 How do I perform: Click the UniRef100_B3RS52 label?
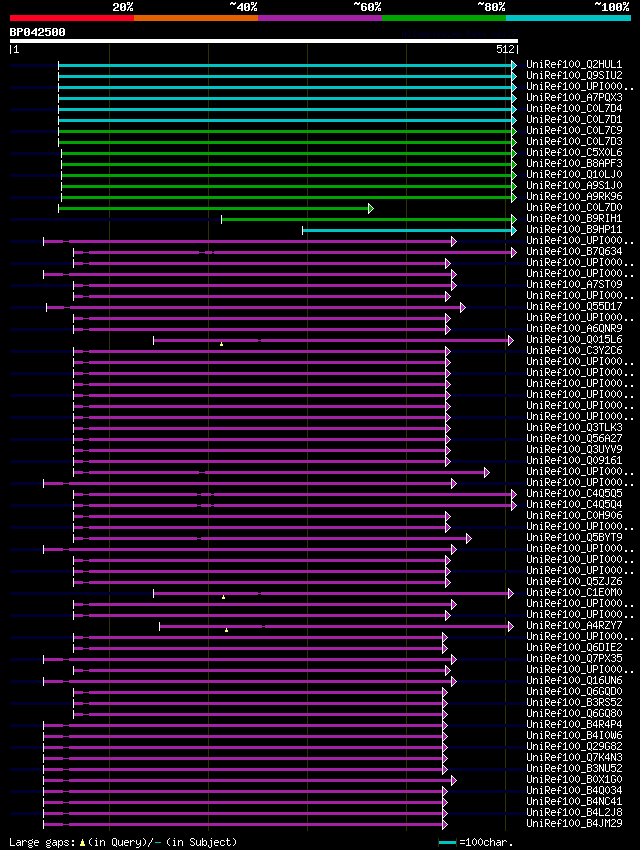click(574, 702)
